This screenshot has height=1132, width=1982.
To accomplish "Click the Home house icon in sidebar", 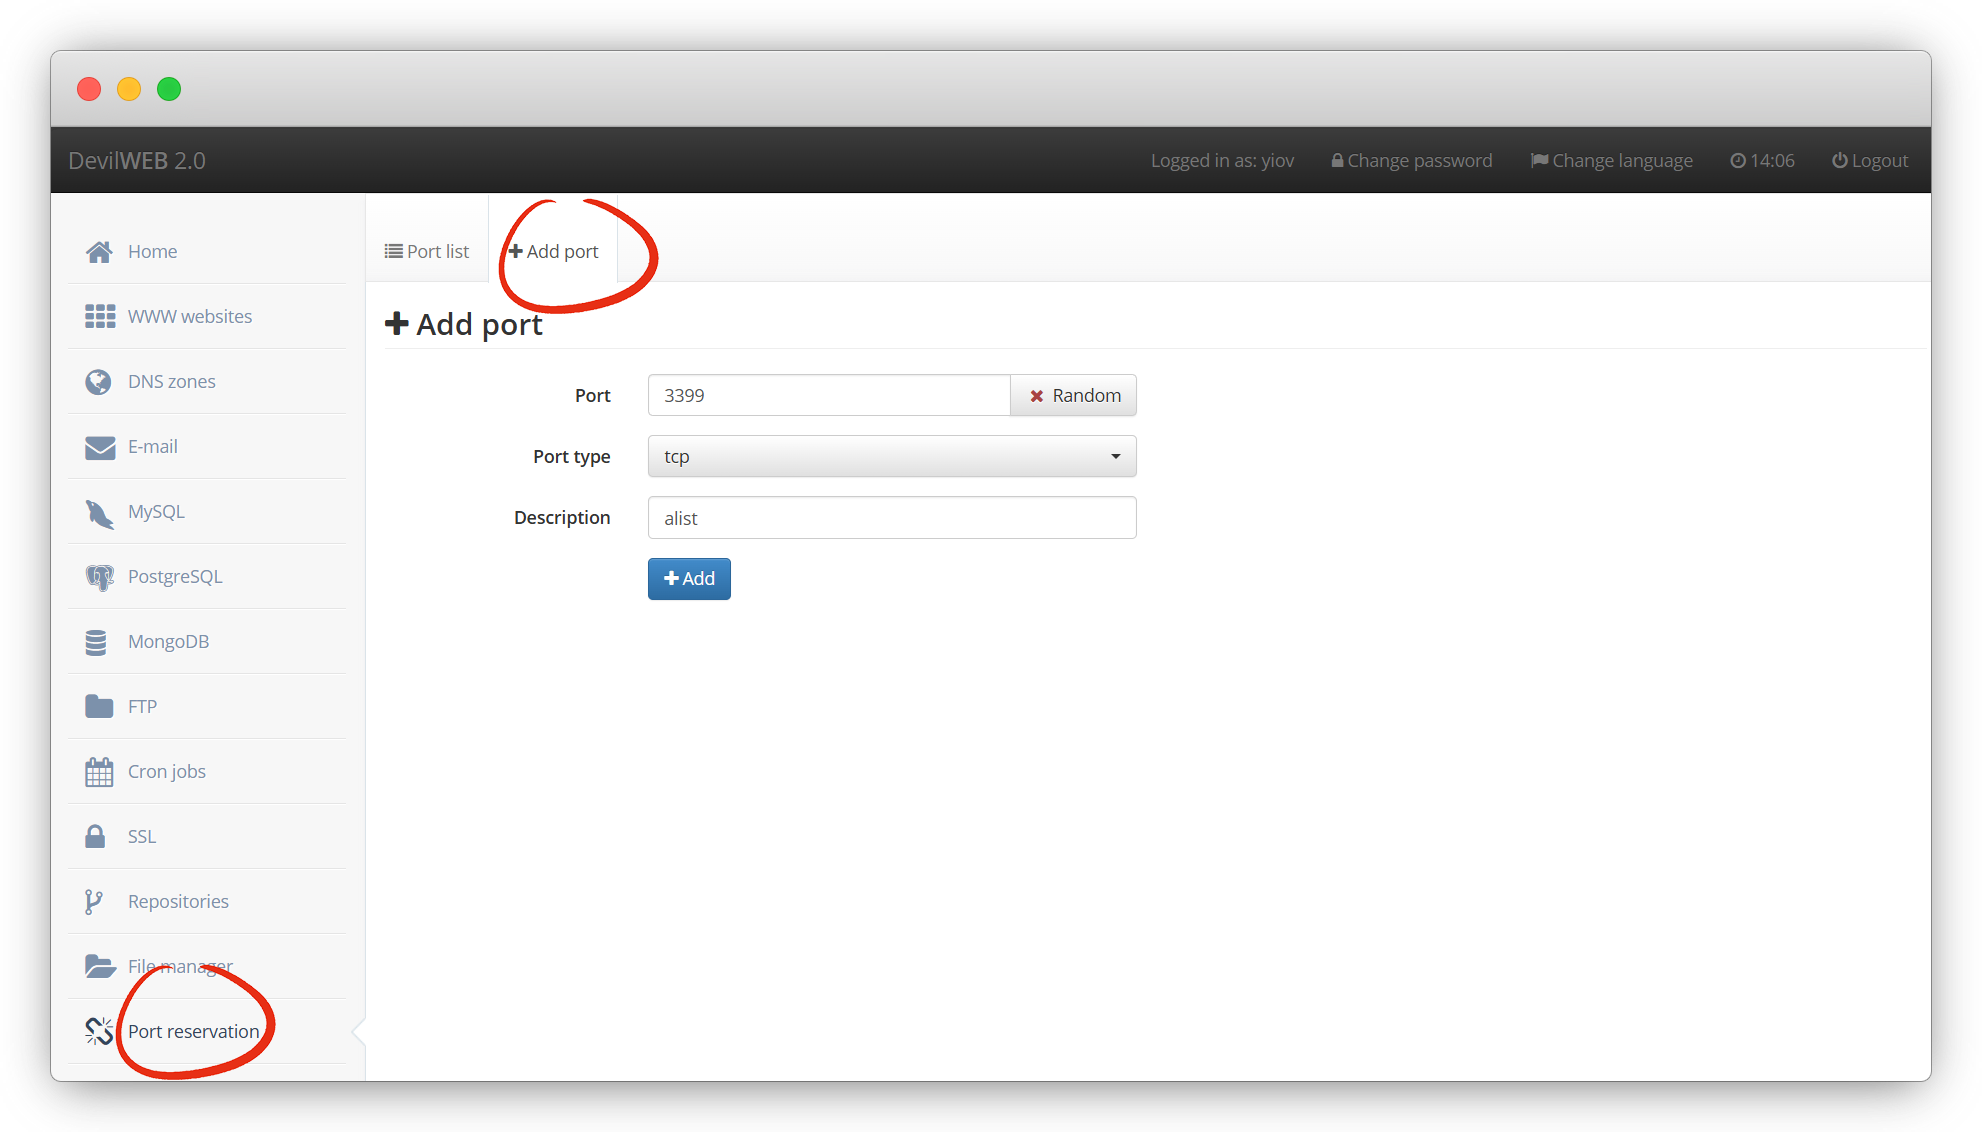I will click(x=99, y=252).
